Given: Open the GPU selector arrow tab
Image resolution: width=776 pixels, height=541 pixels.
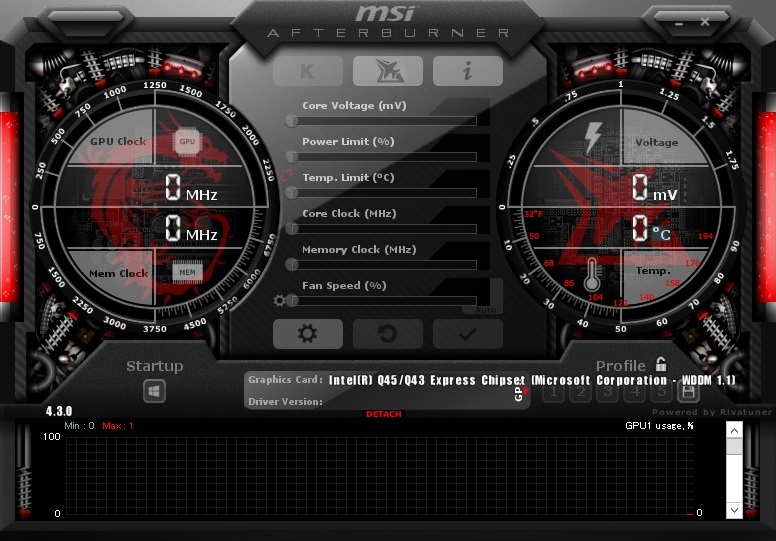Looking at the screenshot, I should 520,393.
